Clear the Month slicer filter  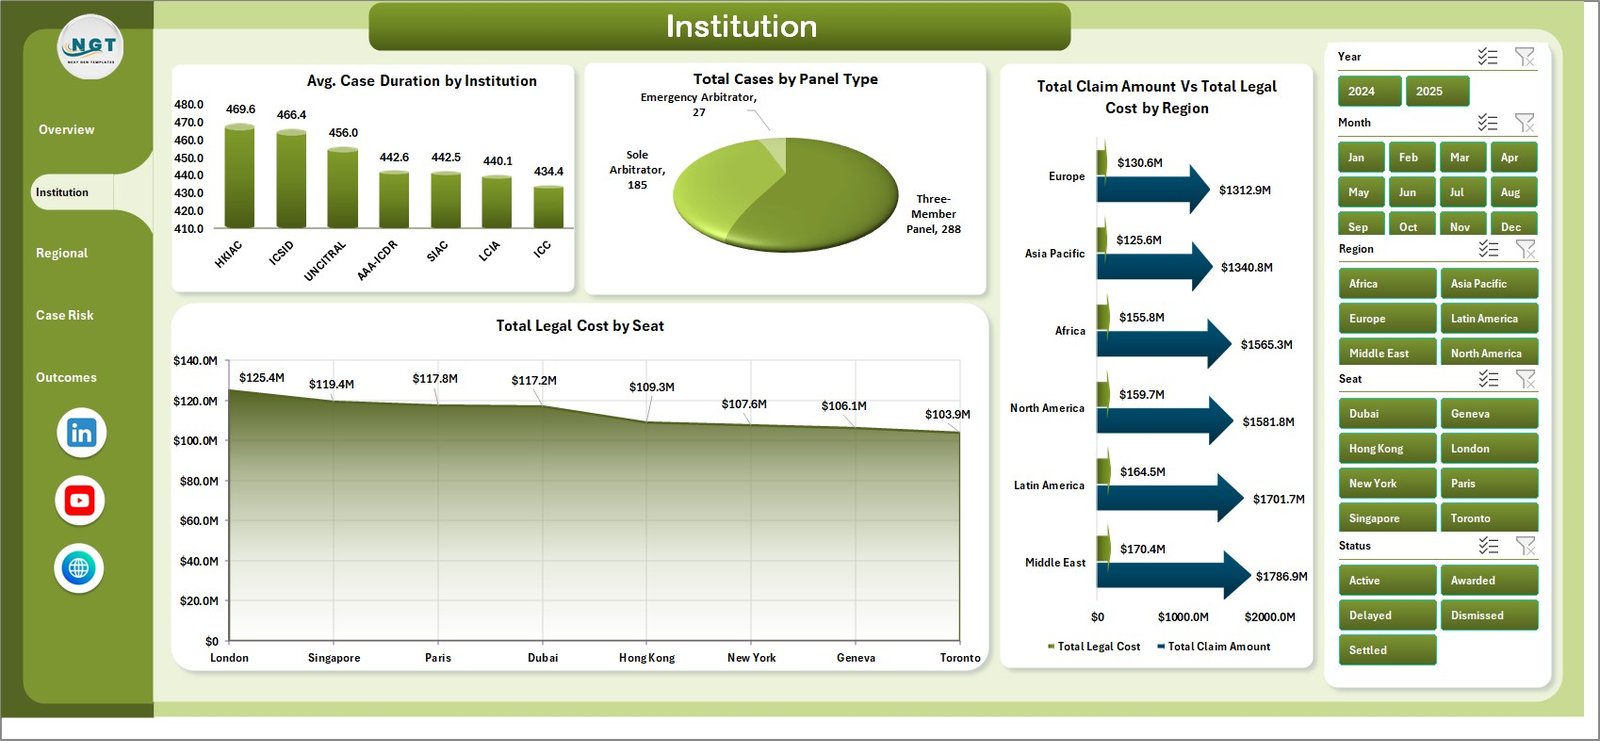(1524, 123)
